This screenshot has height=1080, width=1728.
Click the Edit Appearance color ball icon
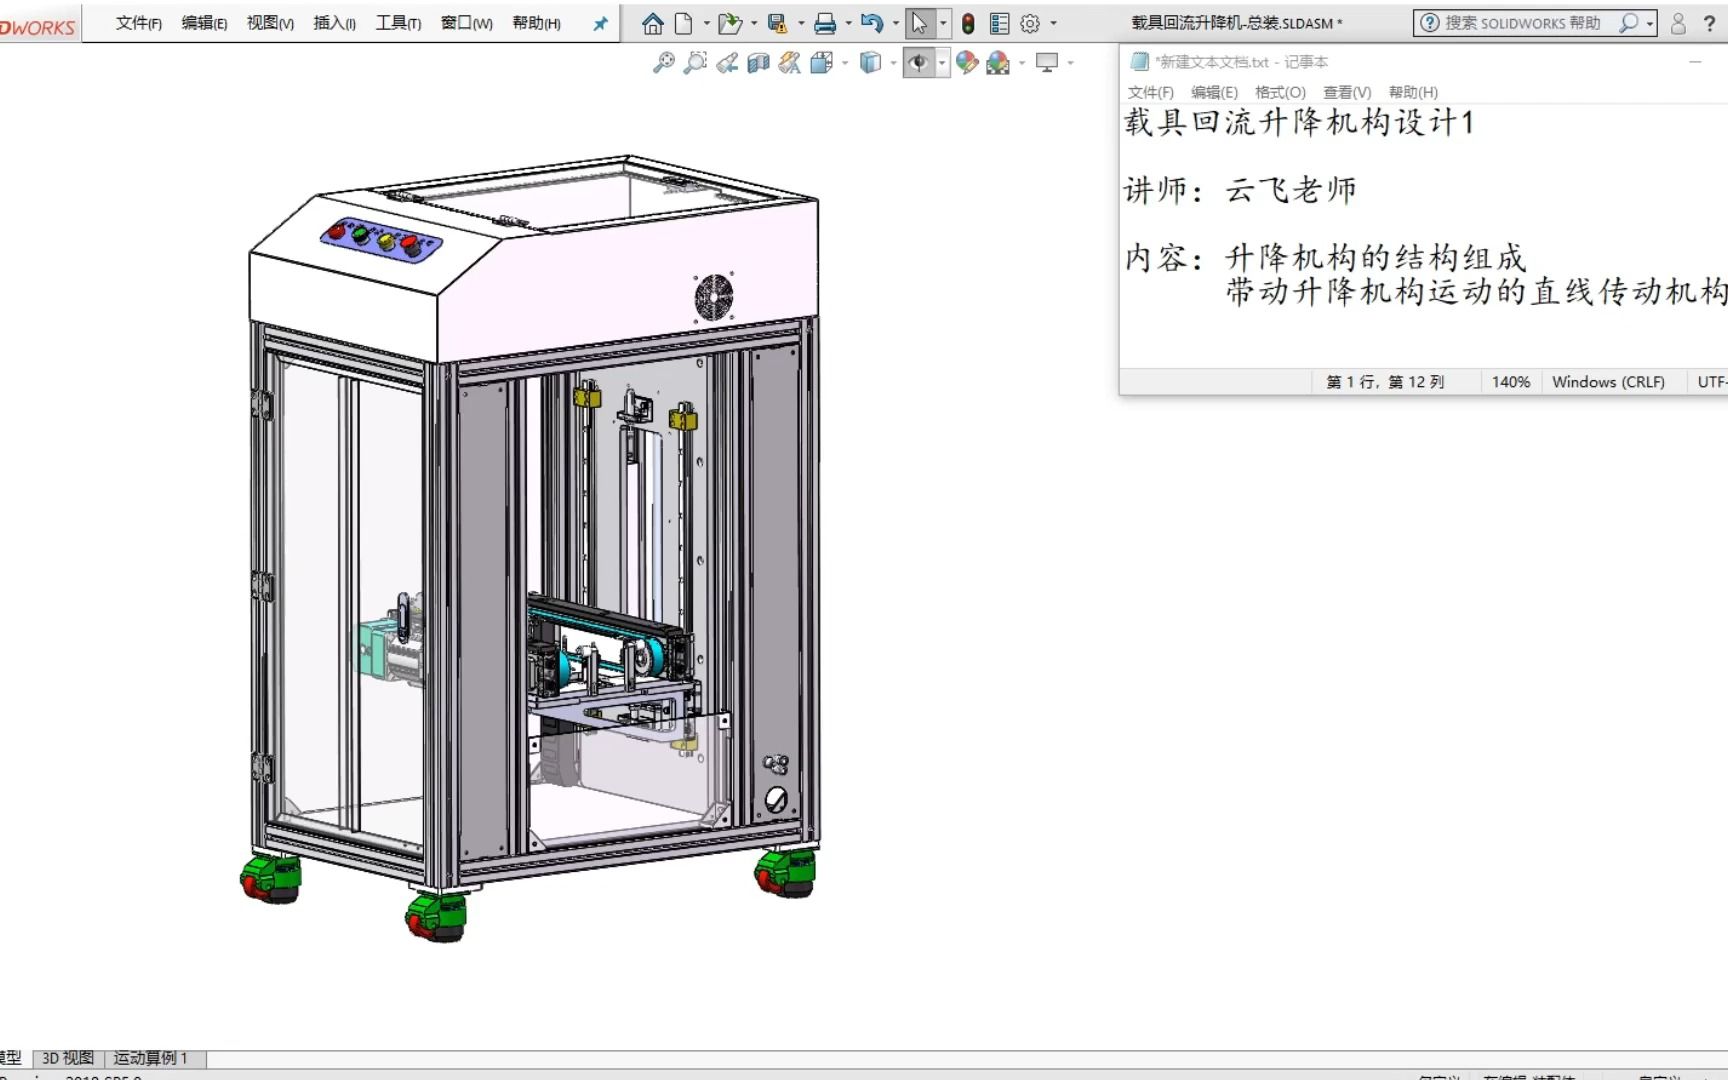click(x=966, y=63)
